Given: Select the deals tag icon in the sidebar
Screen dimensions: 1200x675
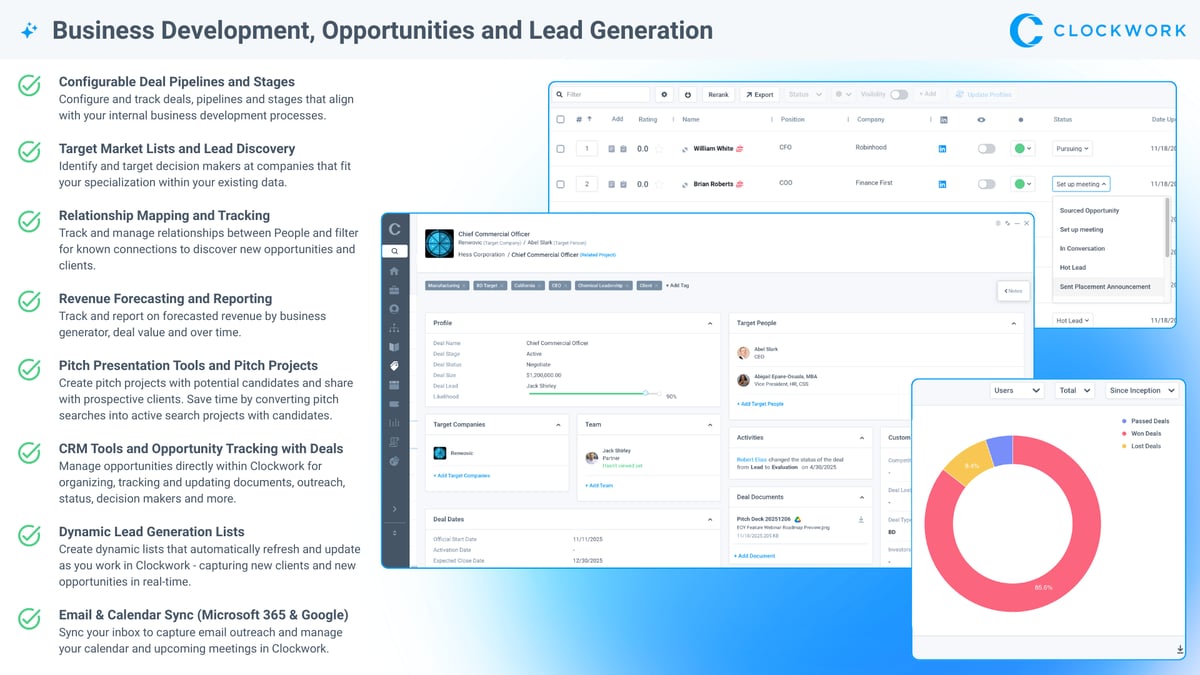Looking at the screenshot, I should tap(395, 366).
